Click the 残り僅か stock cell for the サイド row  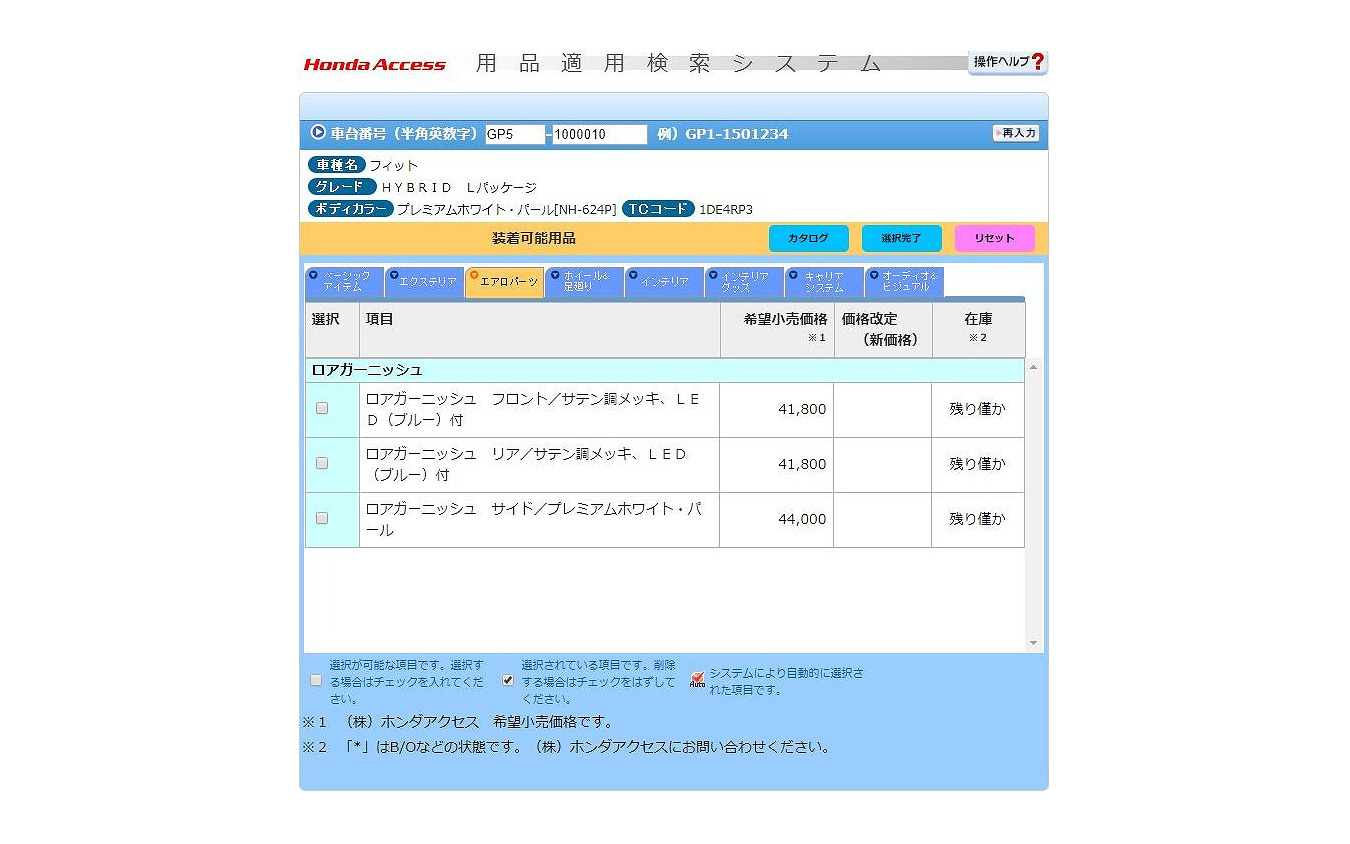pyautogui.click(x=978, y=519)
